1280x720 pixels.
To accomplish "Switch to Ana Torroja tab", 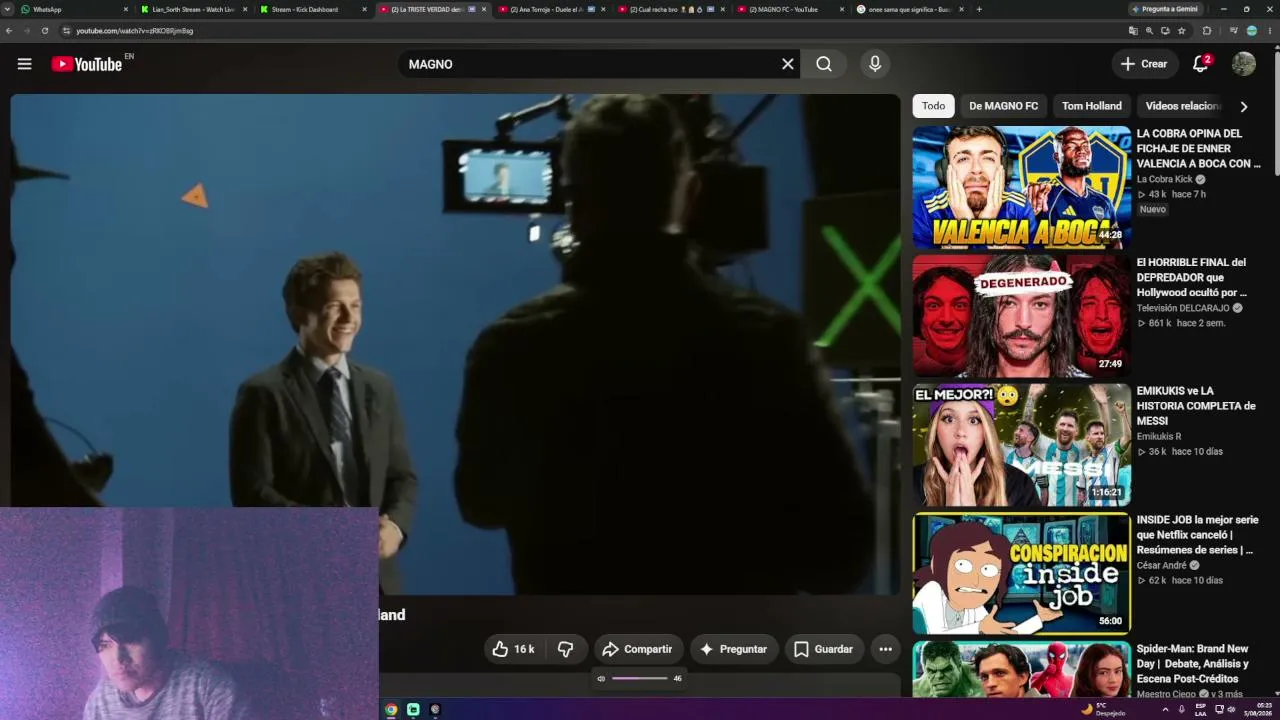I will [553, 9].
